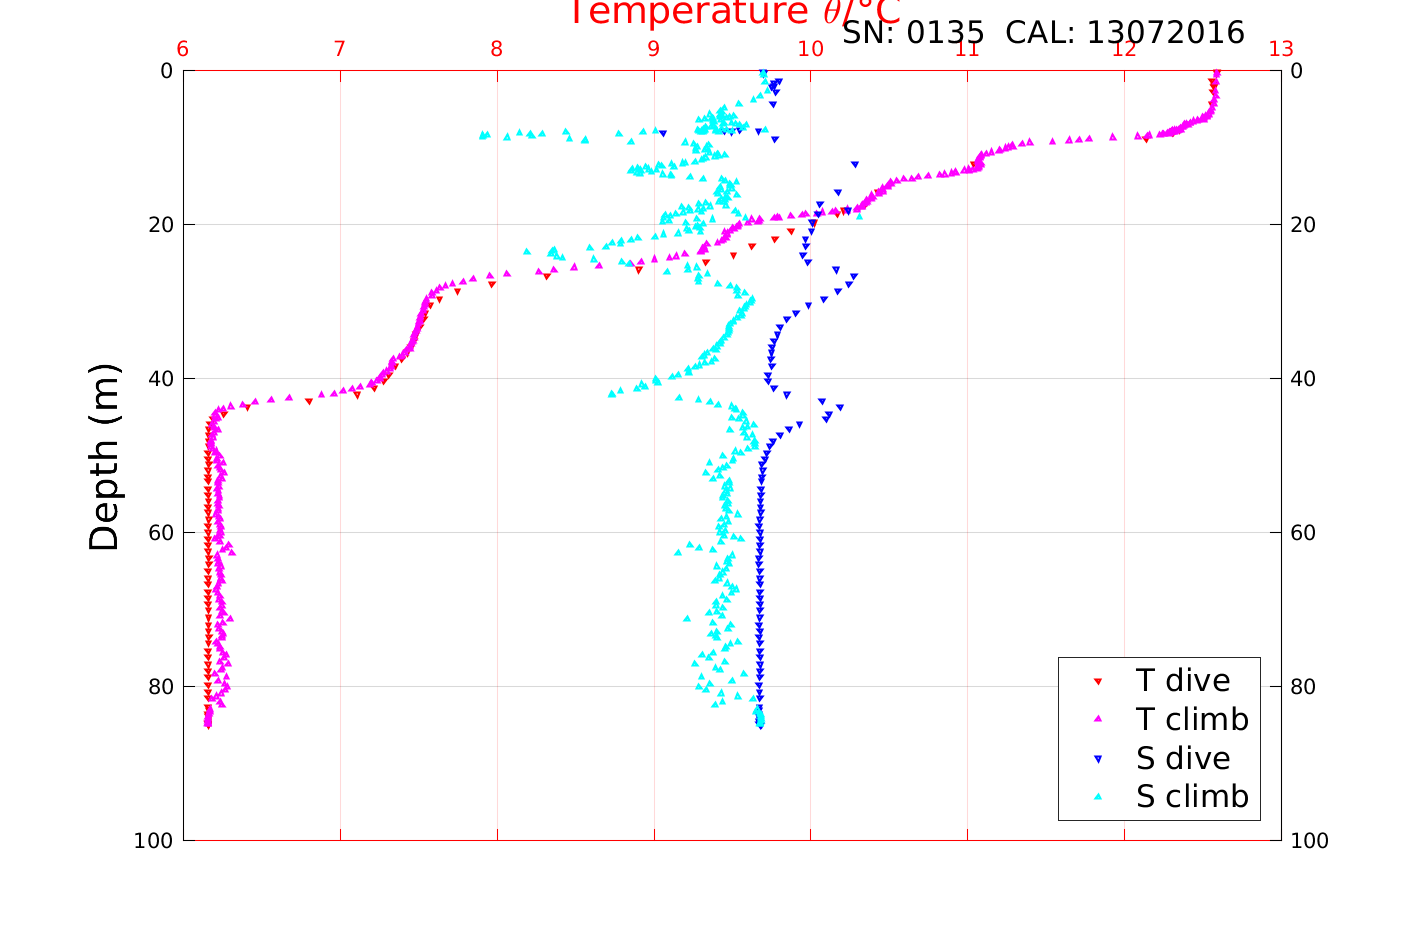
Task: Click temperature tick label "9"
Action: [654, 49]
